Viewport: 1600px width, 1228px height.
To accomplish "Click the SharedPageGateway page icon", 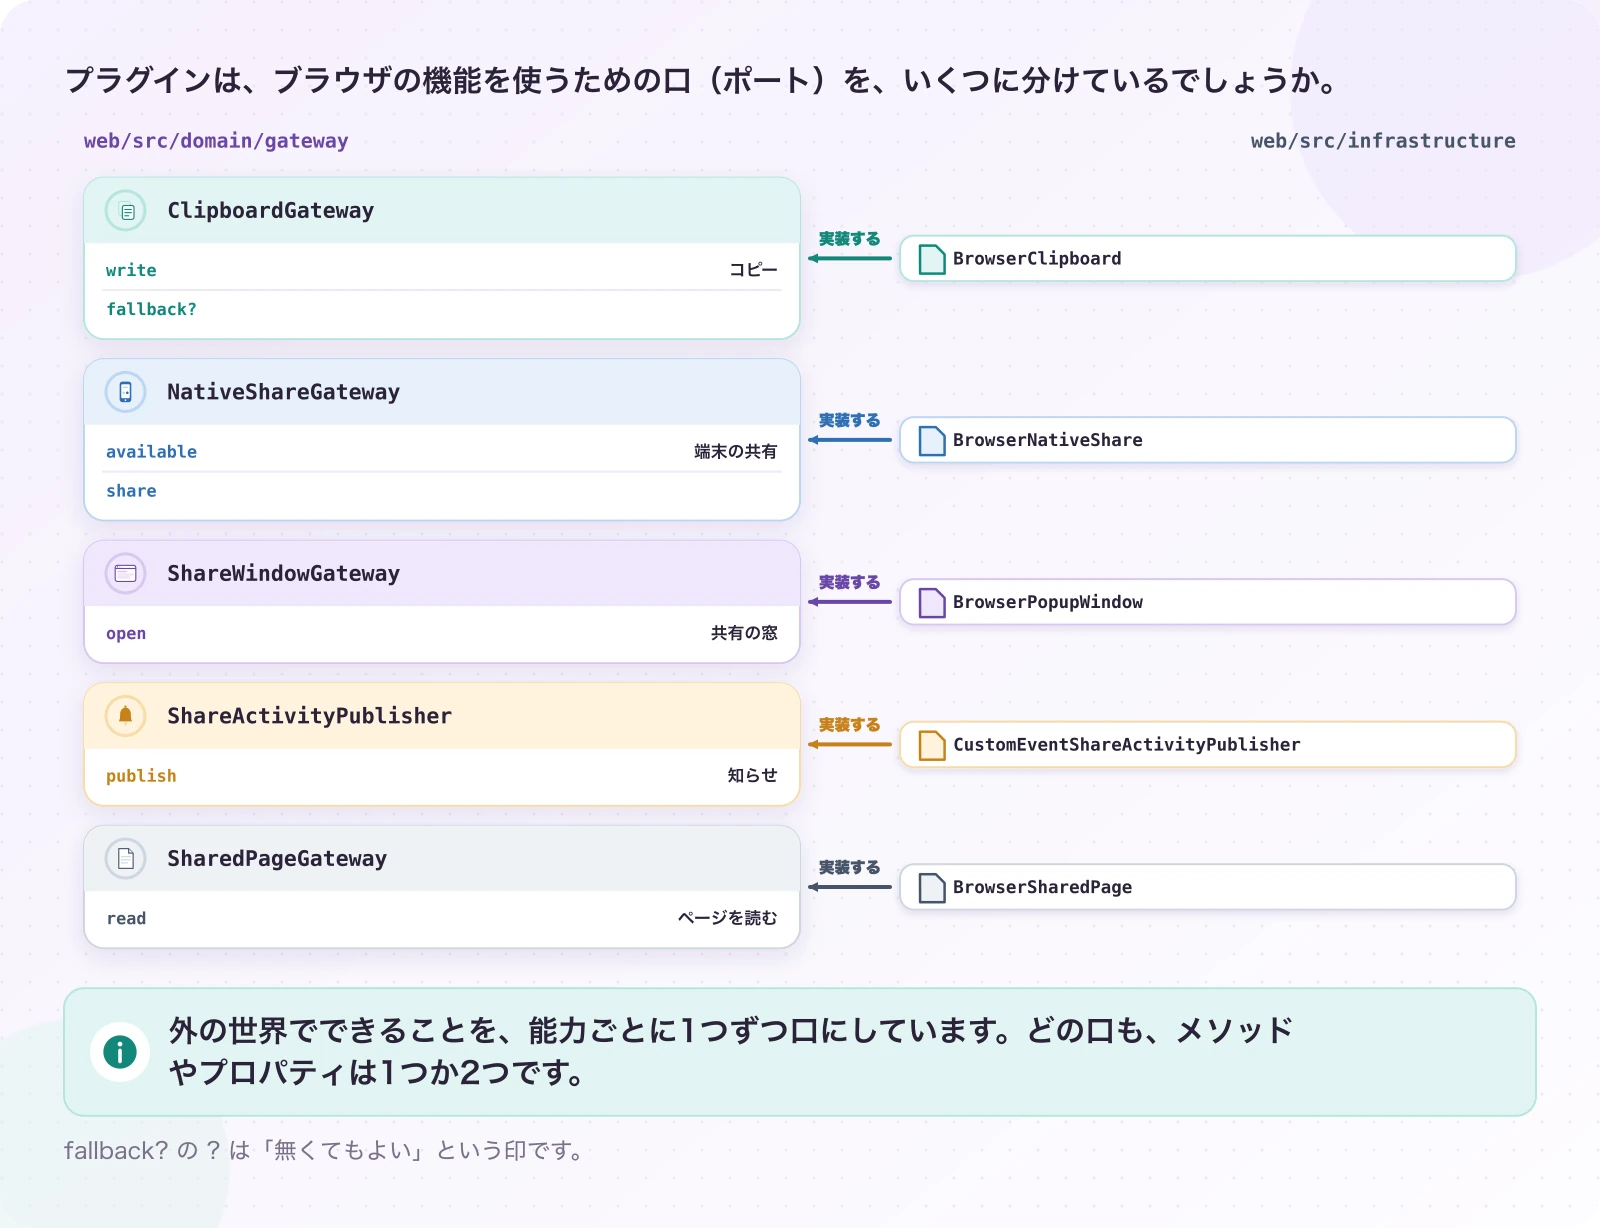I will click(126, 858).
